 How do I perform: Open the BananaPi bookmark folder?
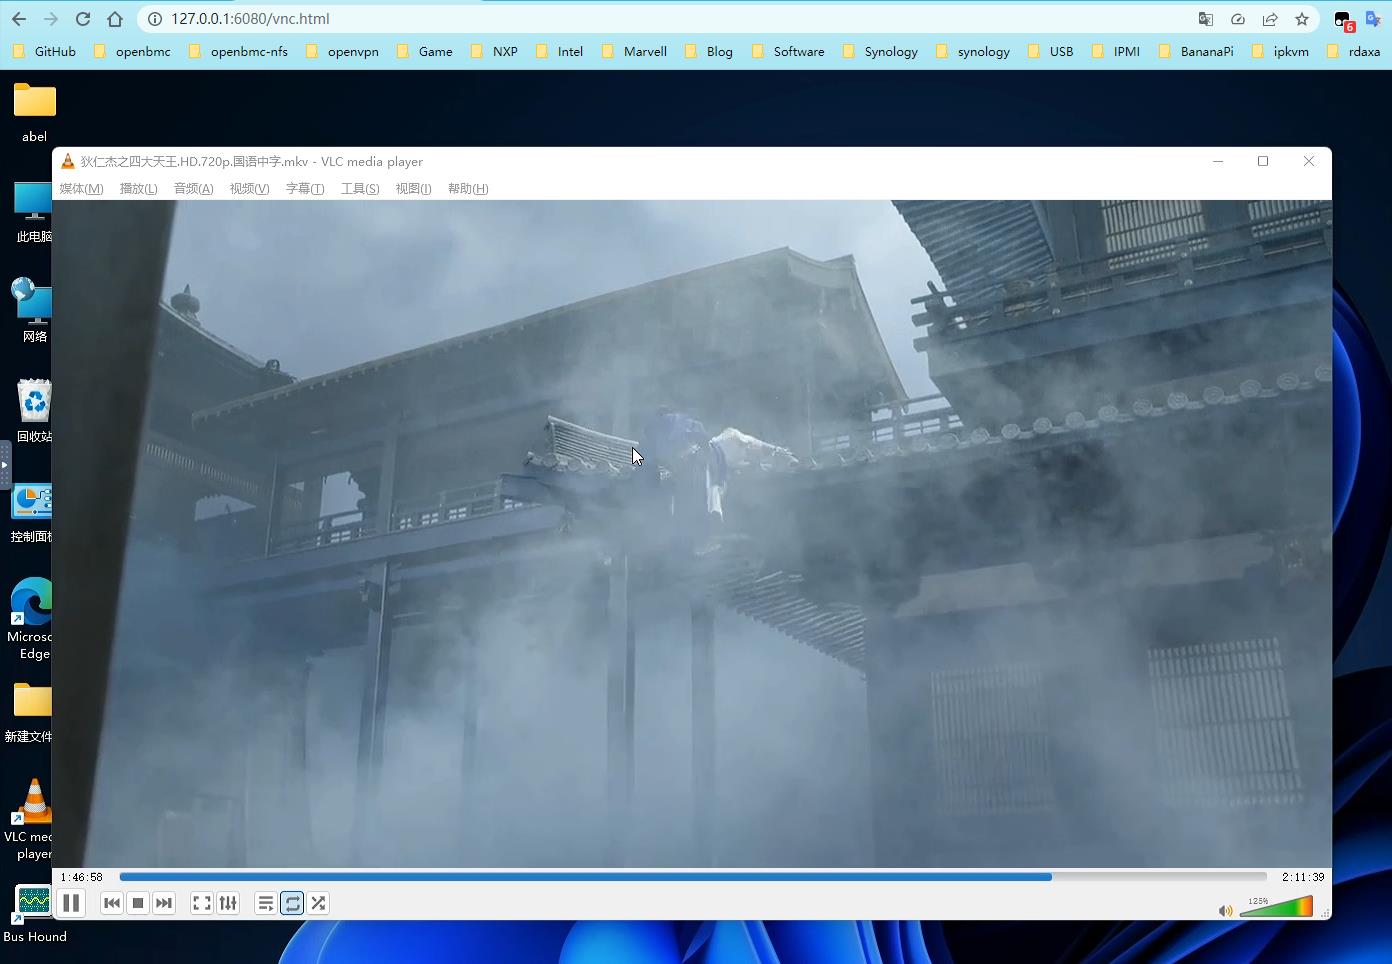pos(1196,51)
